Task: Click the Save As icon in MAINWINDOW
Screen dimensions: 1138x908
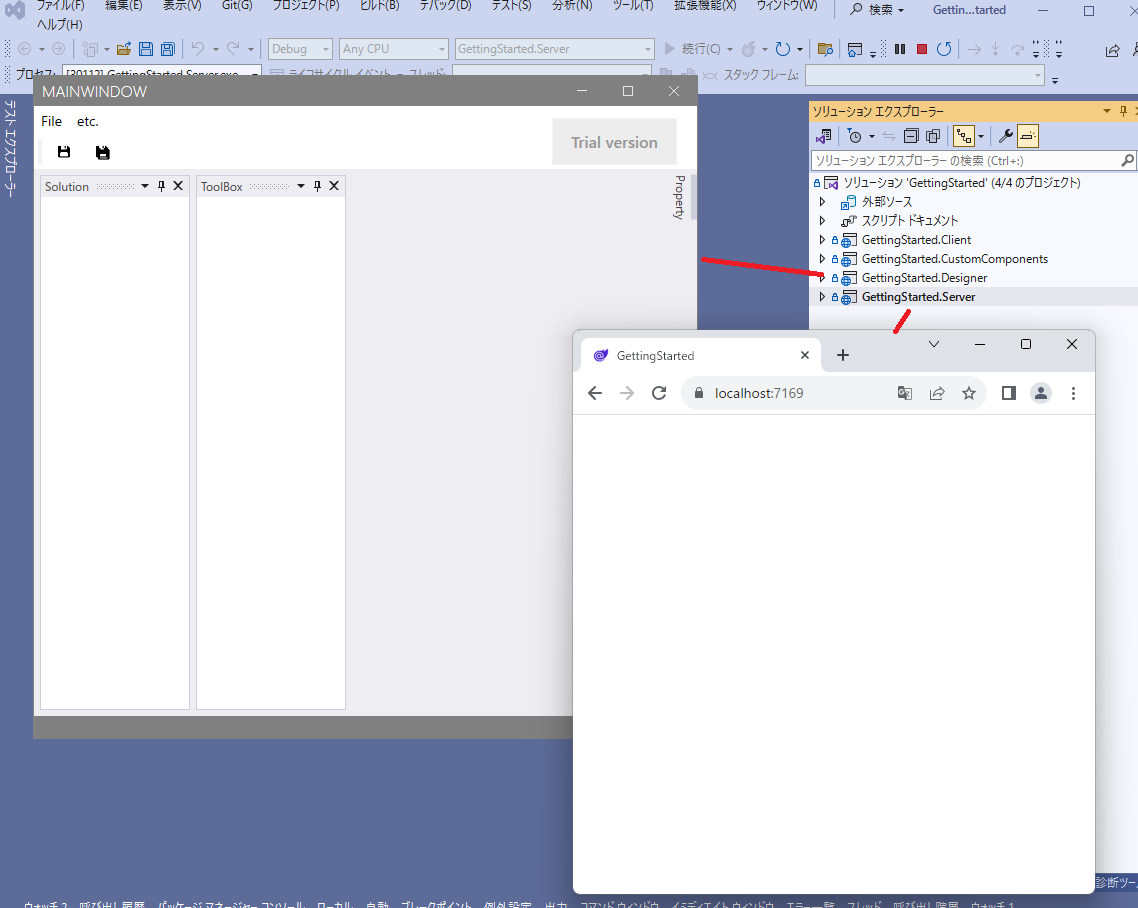Action: tap(102, 152)
